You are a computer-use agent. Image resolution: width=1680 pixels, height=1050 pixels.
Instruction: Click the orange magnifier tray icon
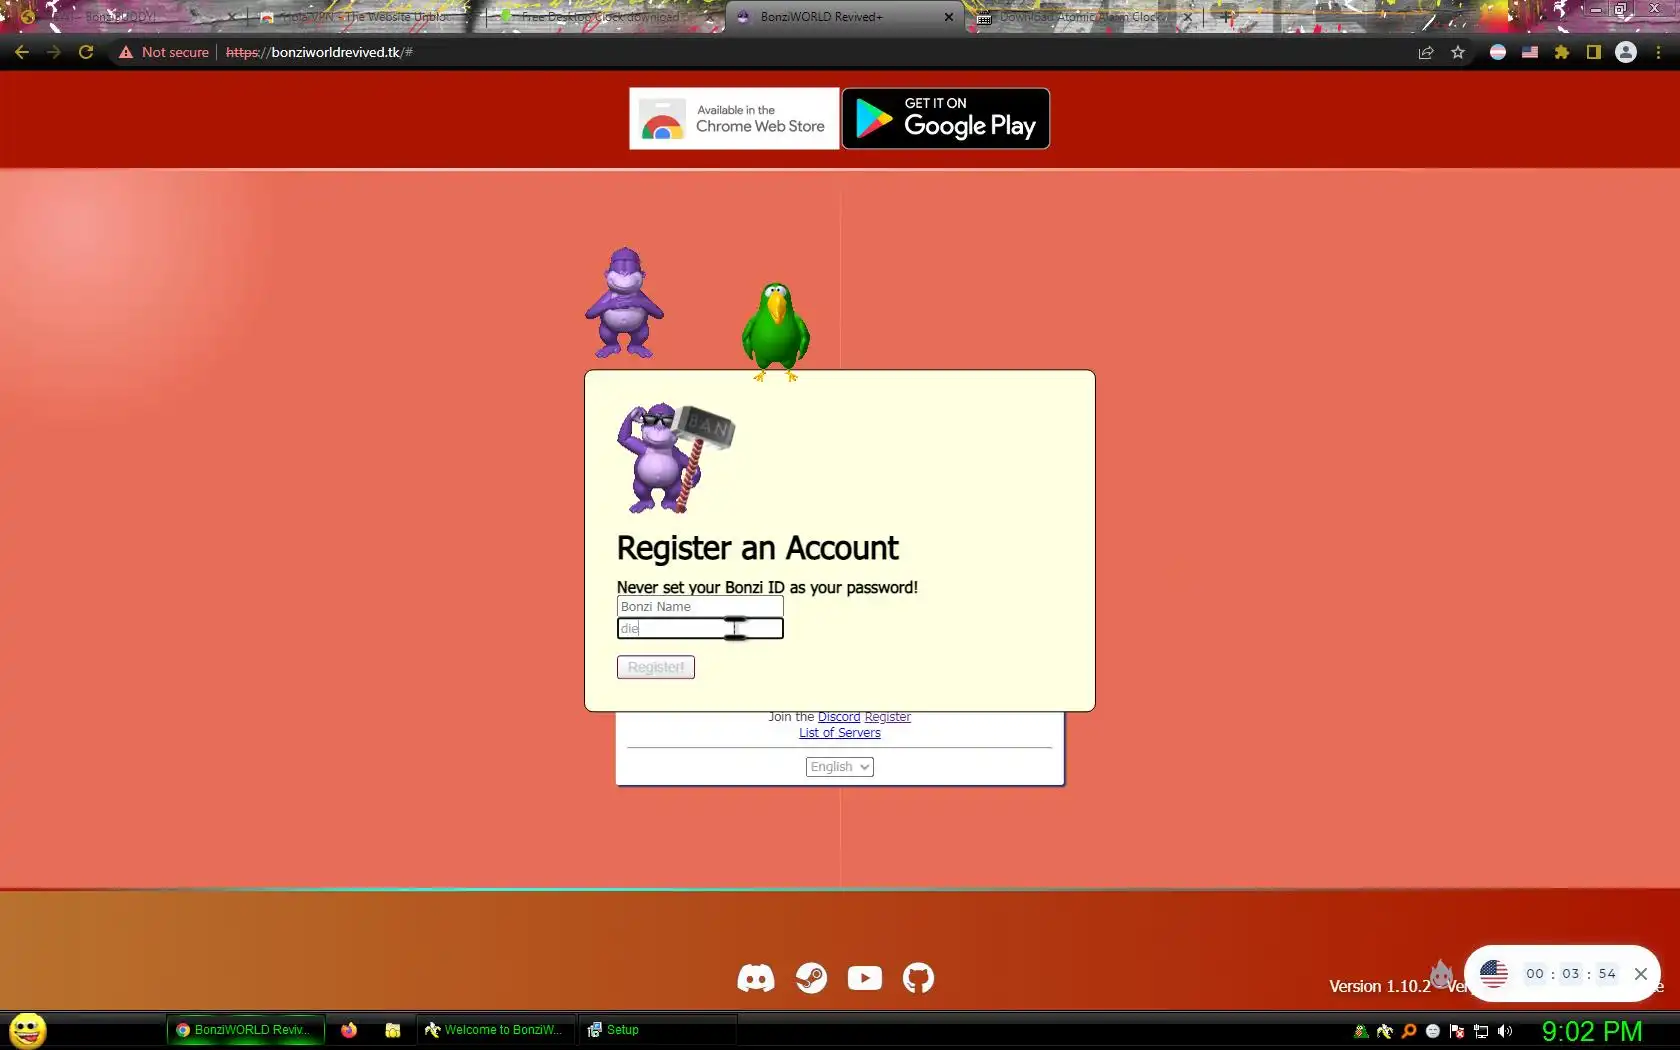point(1409,1031)
